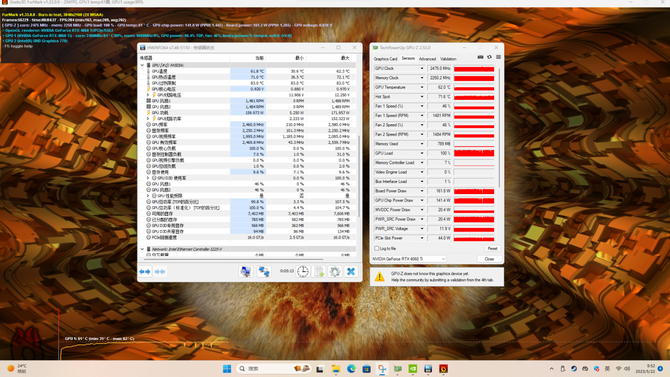Click the HWiNFO expand arrows icon
670x377 pixels.
[145, 272]
